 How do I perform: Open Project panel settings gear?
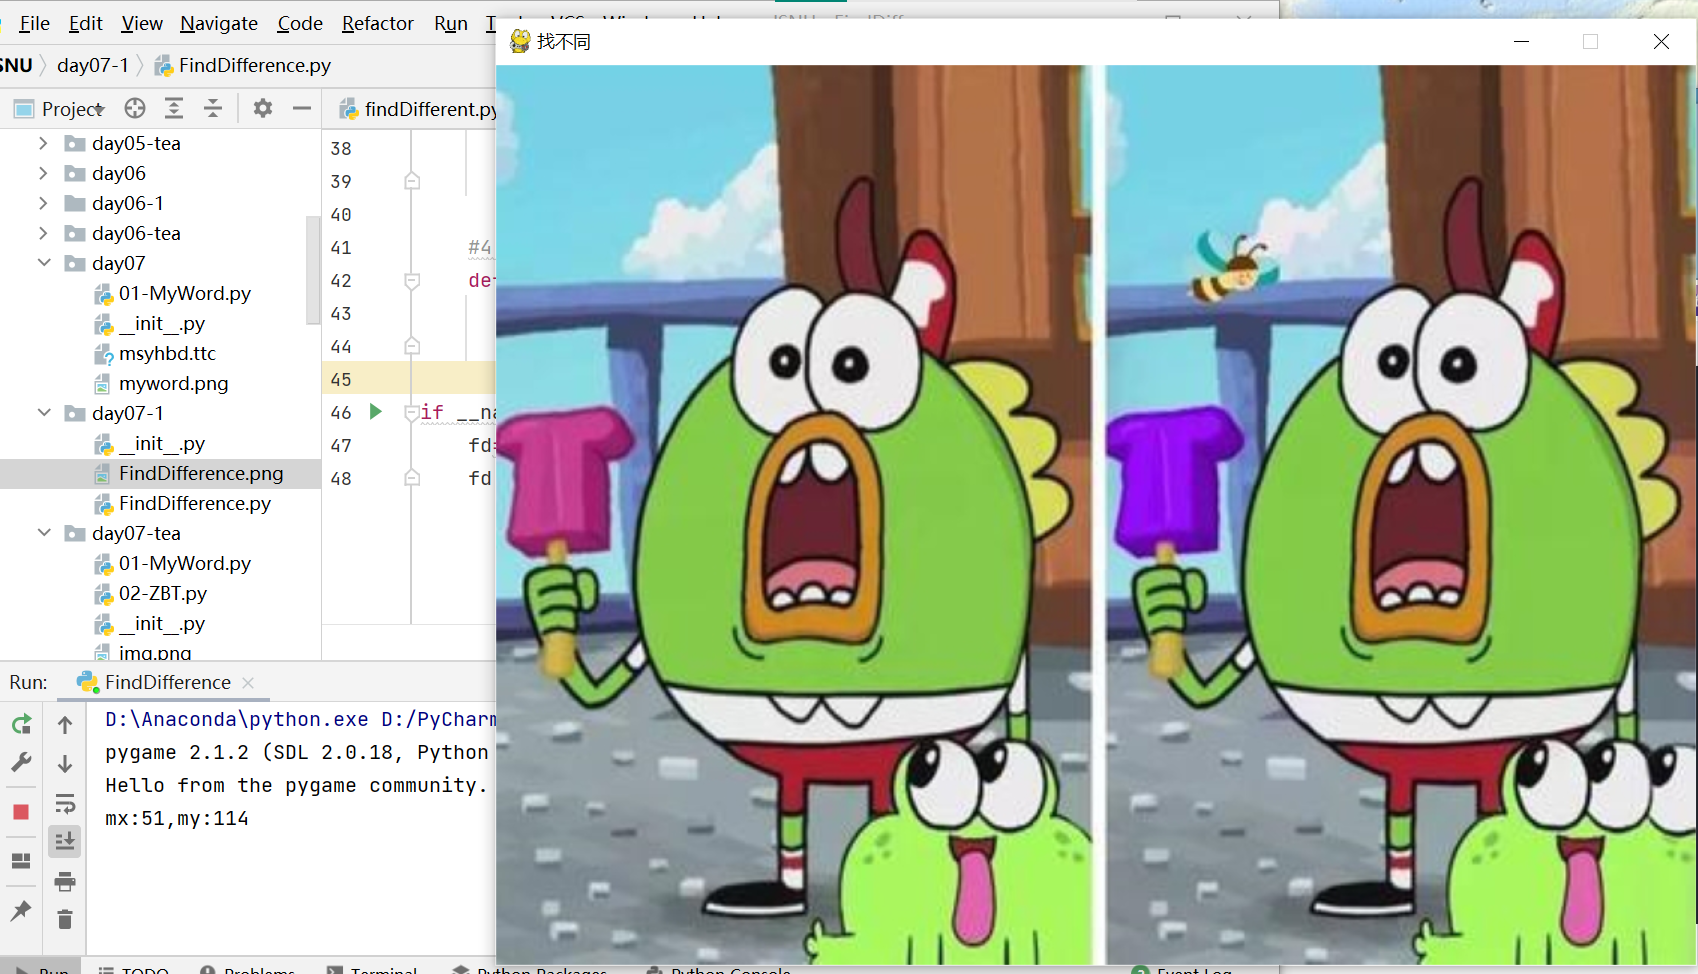pos(262,108)
